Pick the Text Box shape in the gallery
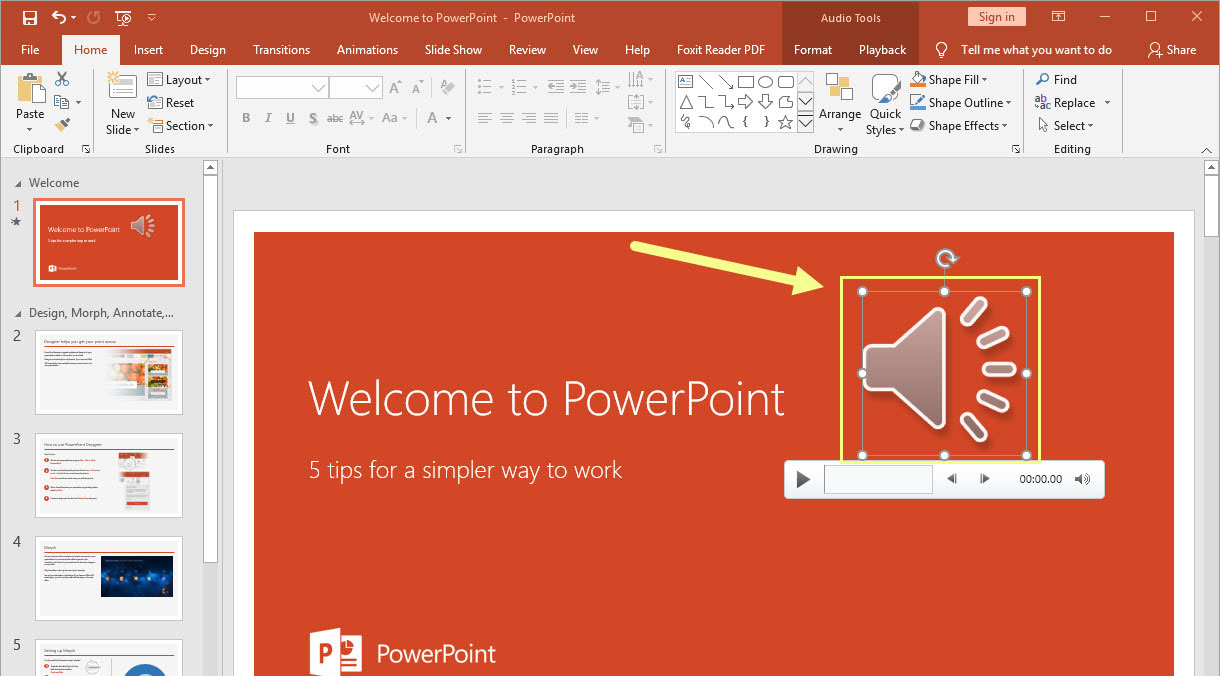This screenshot has width=1220, height=676. pos(686,81)
